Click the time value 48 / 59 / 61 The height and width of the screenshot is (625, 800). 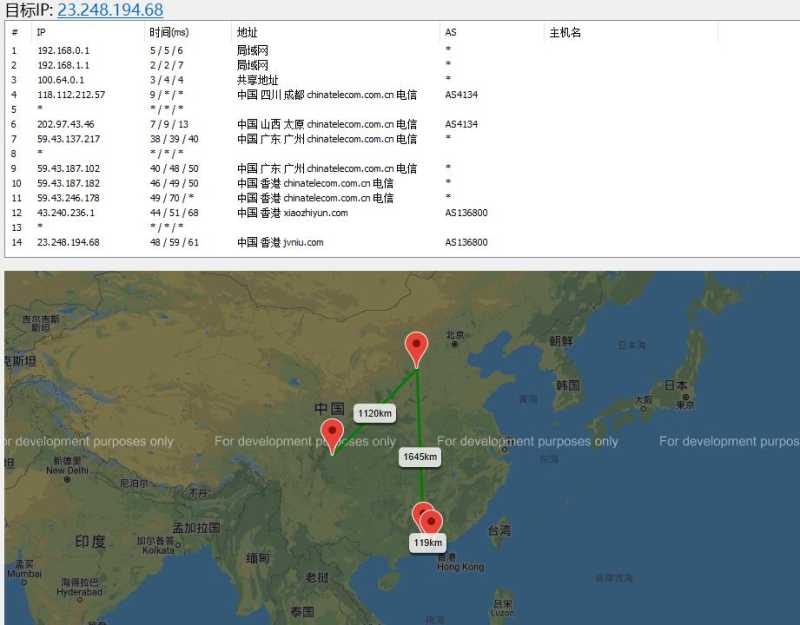click(174, 242)
